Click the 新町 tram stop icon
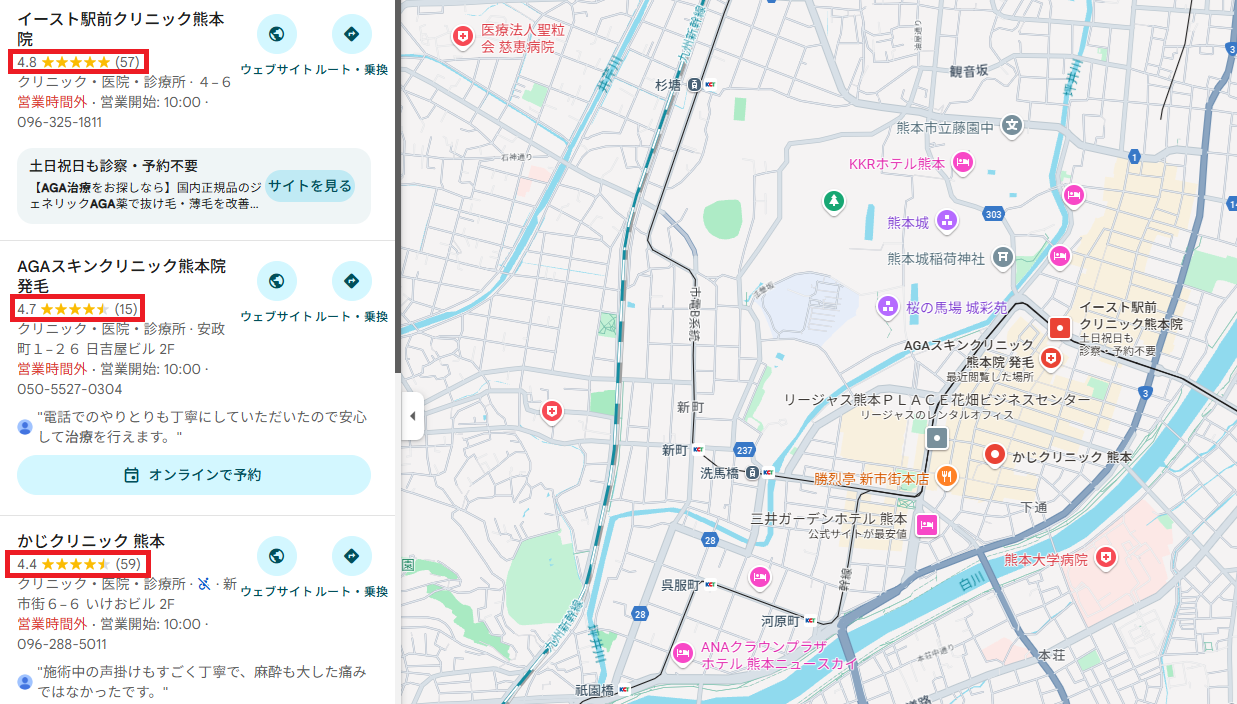The height and width of the screenshot is (704, 1237). coord(698,450)
